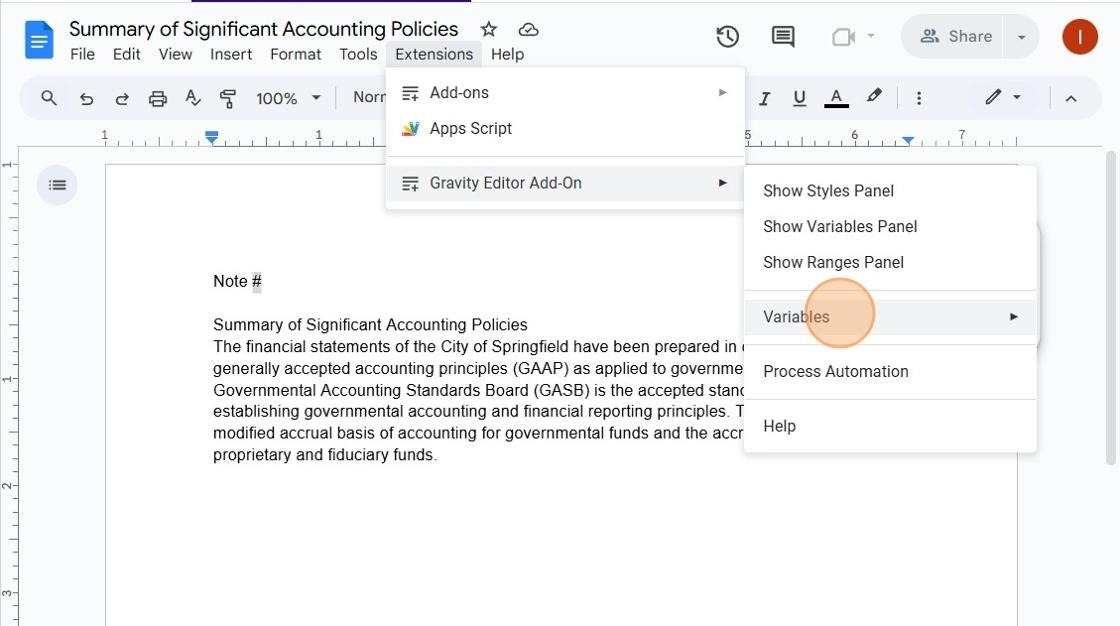Select Show Ranges Panel
The image size is (1120, 626).
tap(890, 262)
